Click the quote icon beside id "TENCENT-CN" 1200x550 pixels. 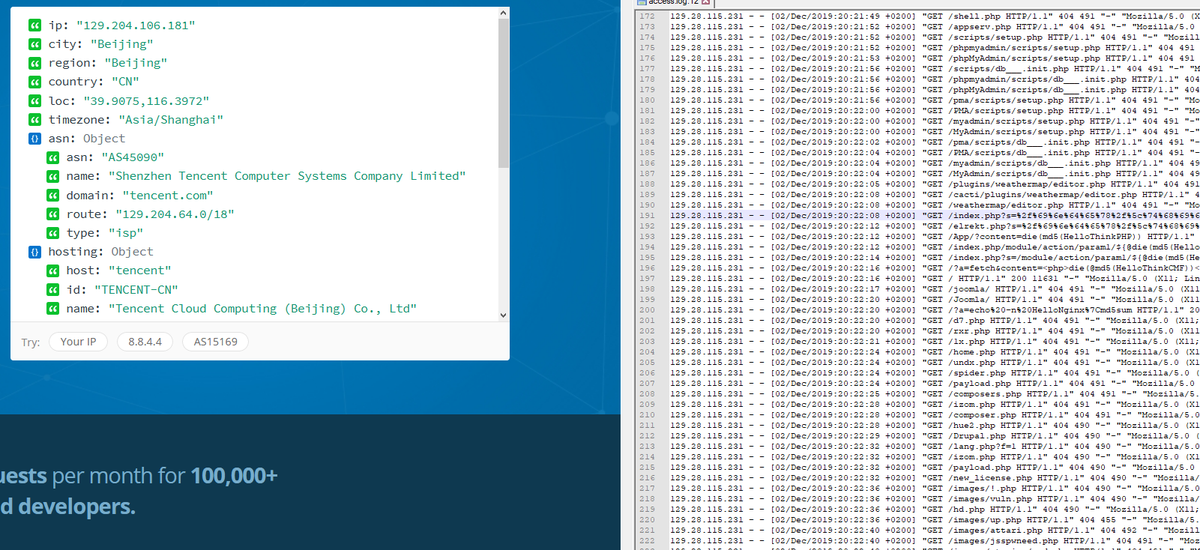53,289
